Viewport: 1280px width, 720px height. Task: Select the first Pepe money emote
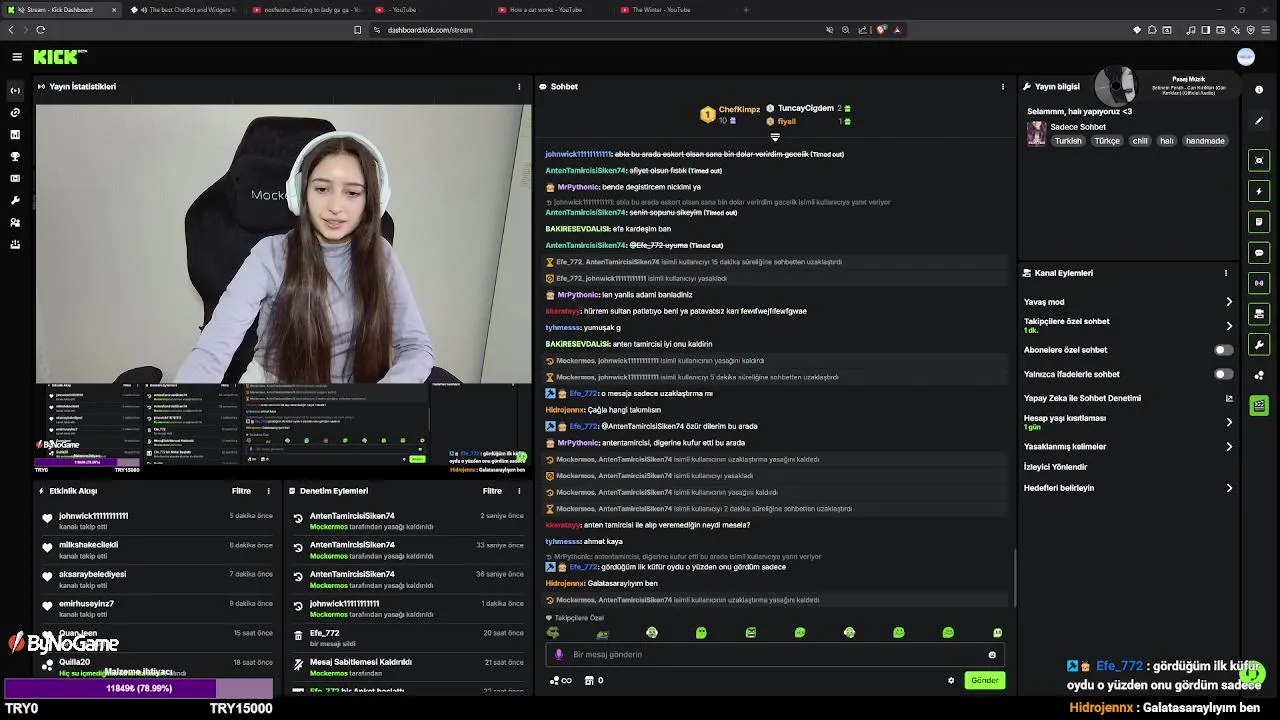[x=553, y=633]
